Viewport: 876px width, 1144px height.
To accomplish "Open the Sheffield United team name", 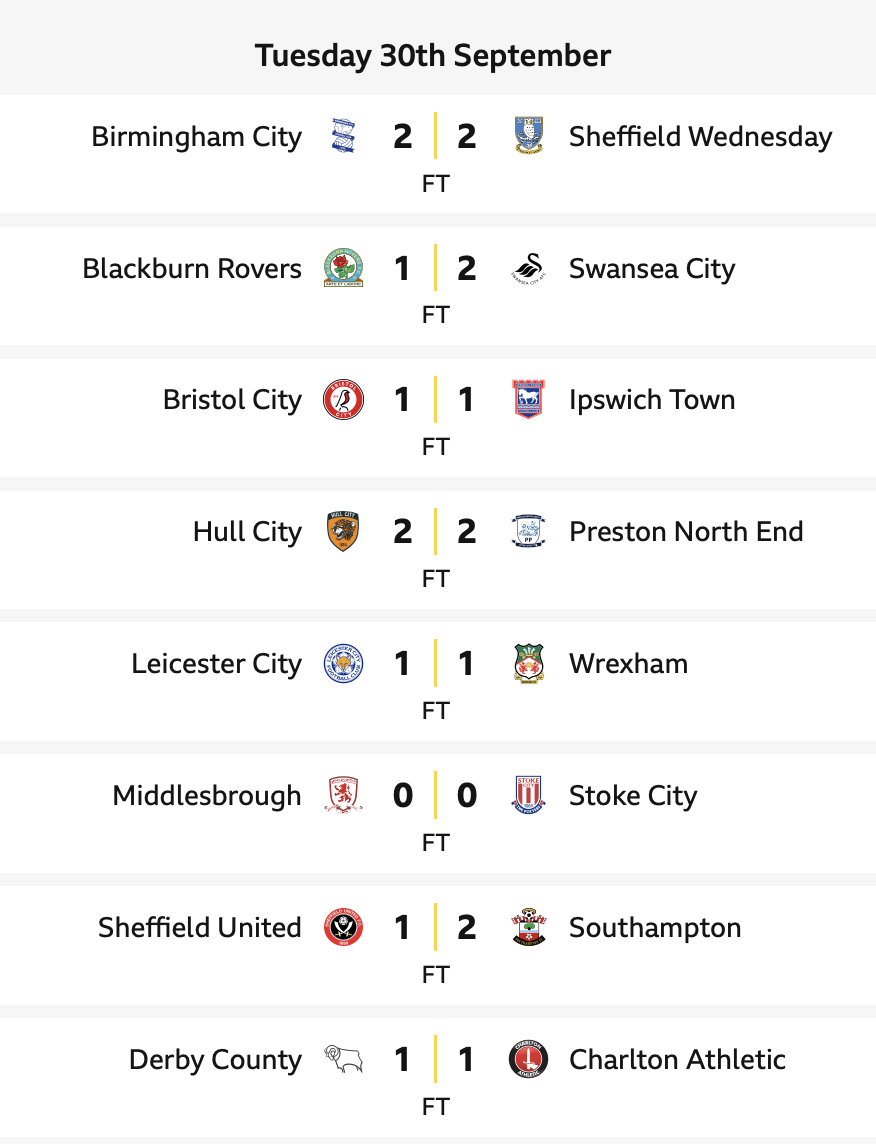I will 199,928.
